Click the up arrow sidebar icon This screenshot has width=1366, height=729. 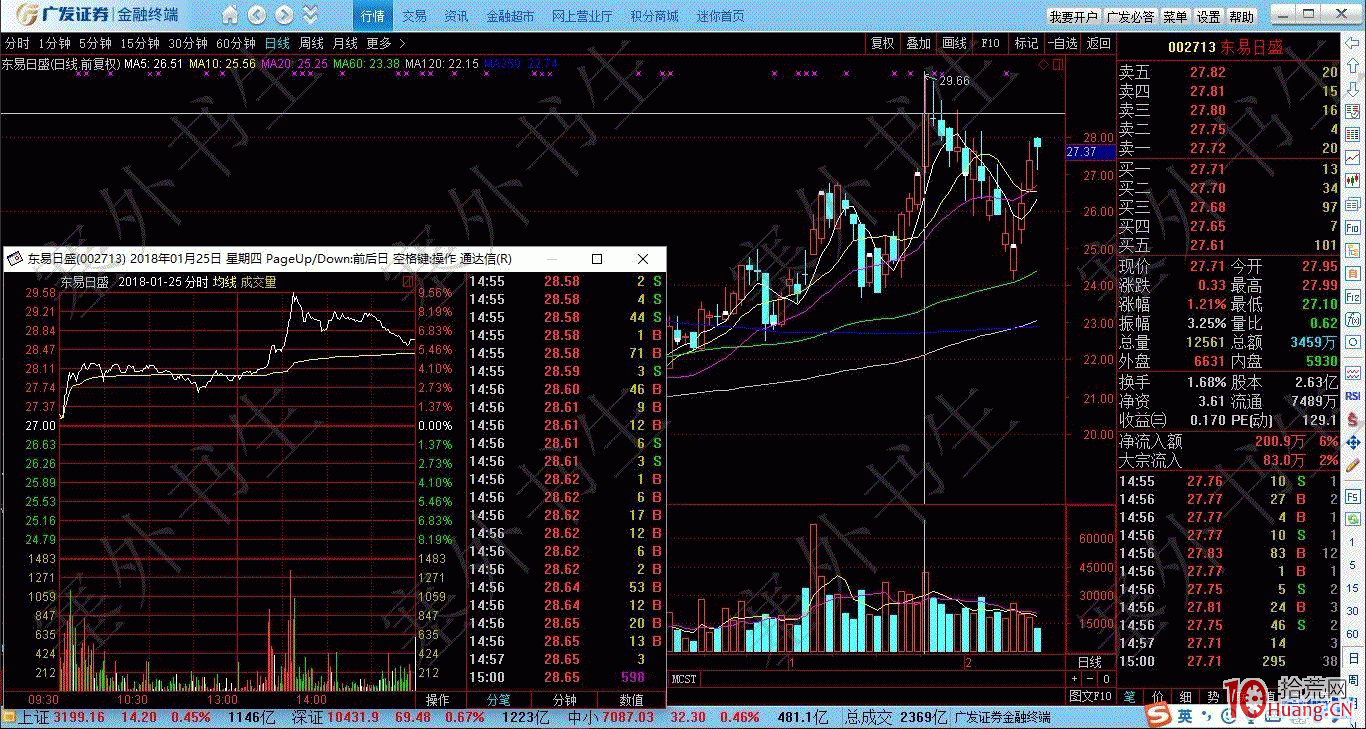coord(1353,67)
